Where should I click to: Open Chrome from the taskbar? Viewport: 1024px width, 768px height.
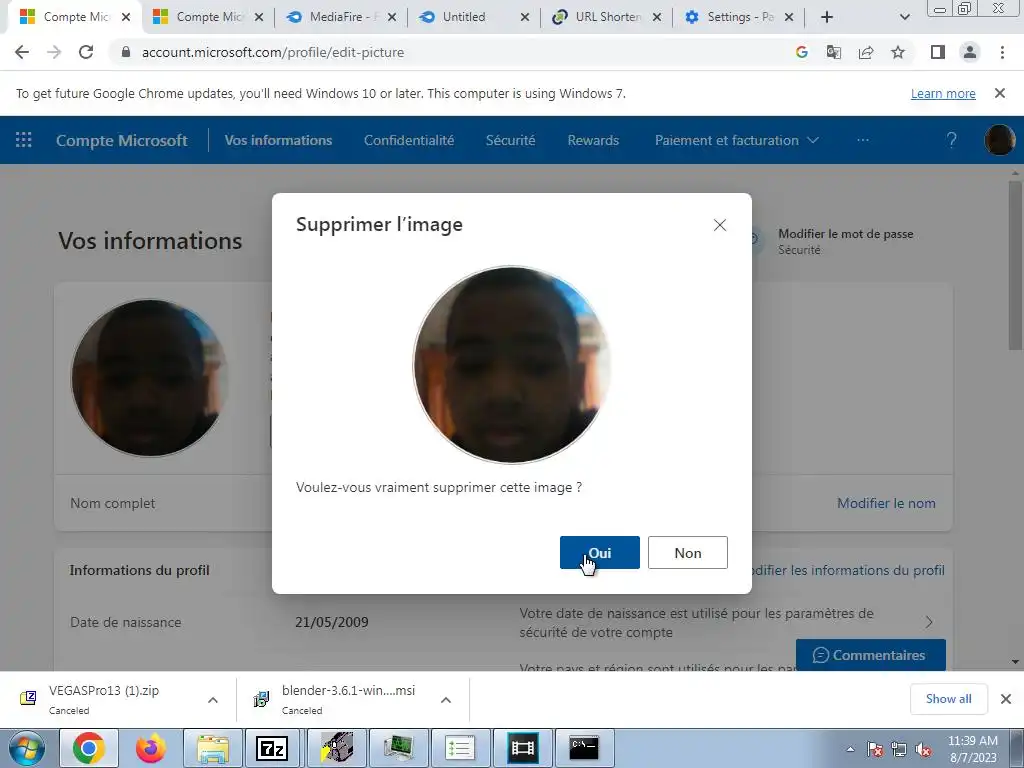[89, 748]
